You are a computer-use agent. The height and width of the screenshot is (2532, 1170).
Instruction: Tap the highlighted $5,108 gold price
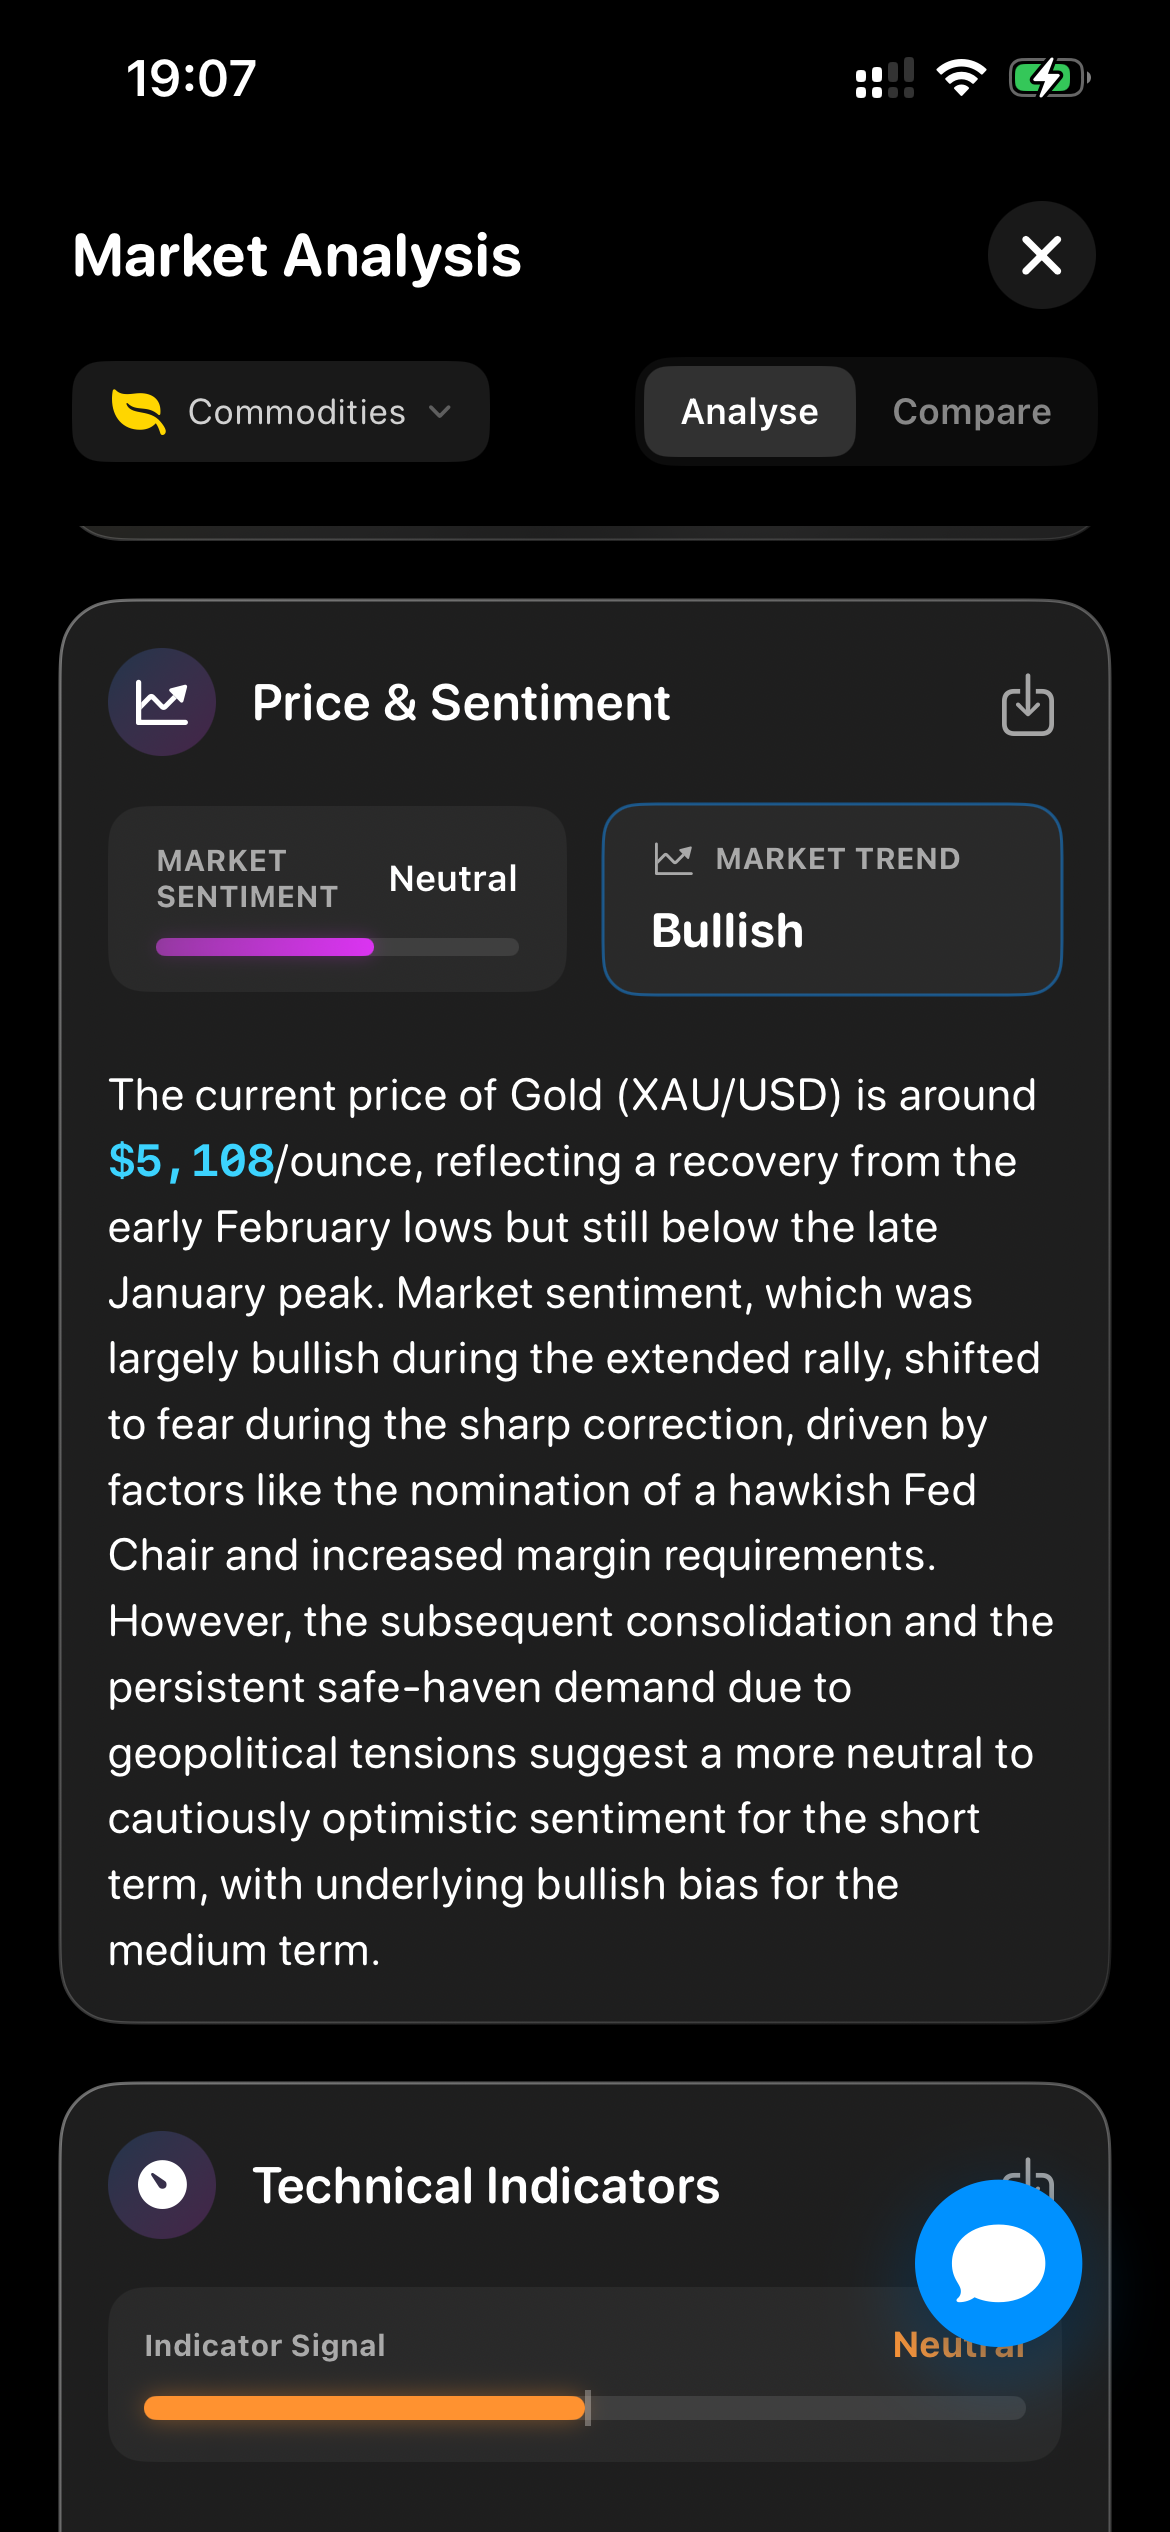pyautogui.click(x=191, y=1161)
